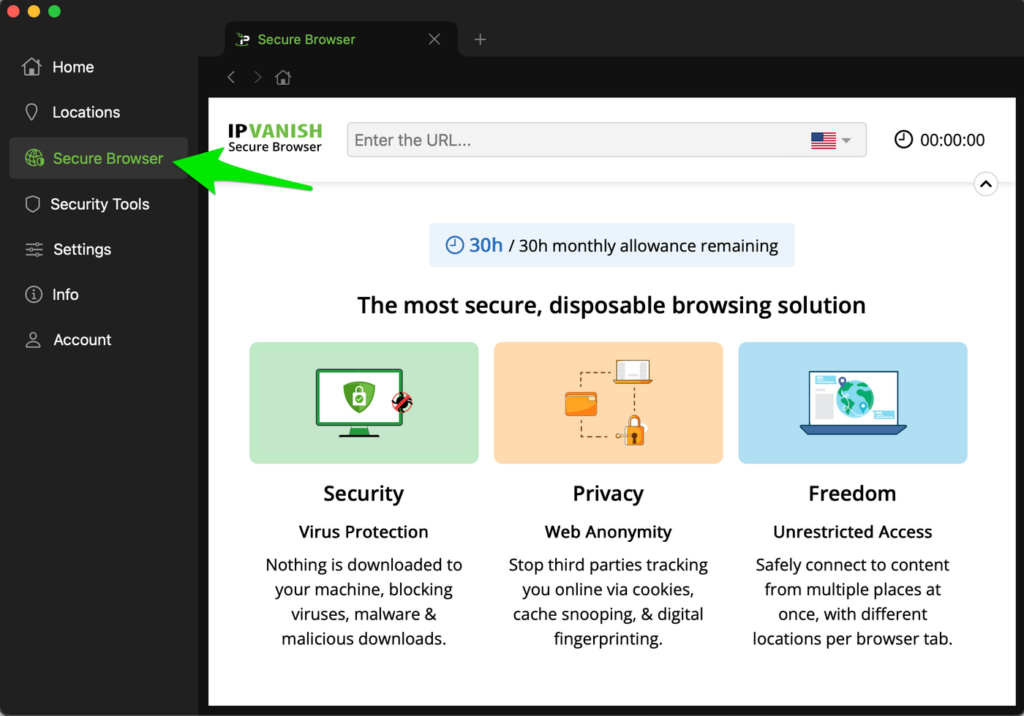The width and height of the screenshot is (1024, 716).
Task: Click the Unrestricted Access subheading
Action: click(x=852, y=532)
